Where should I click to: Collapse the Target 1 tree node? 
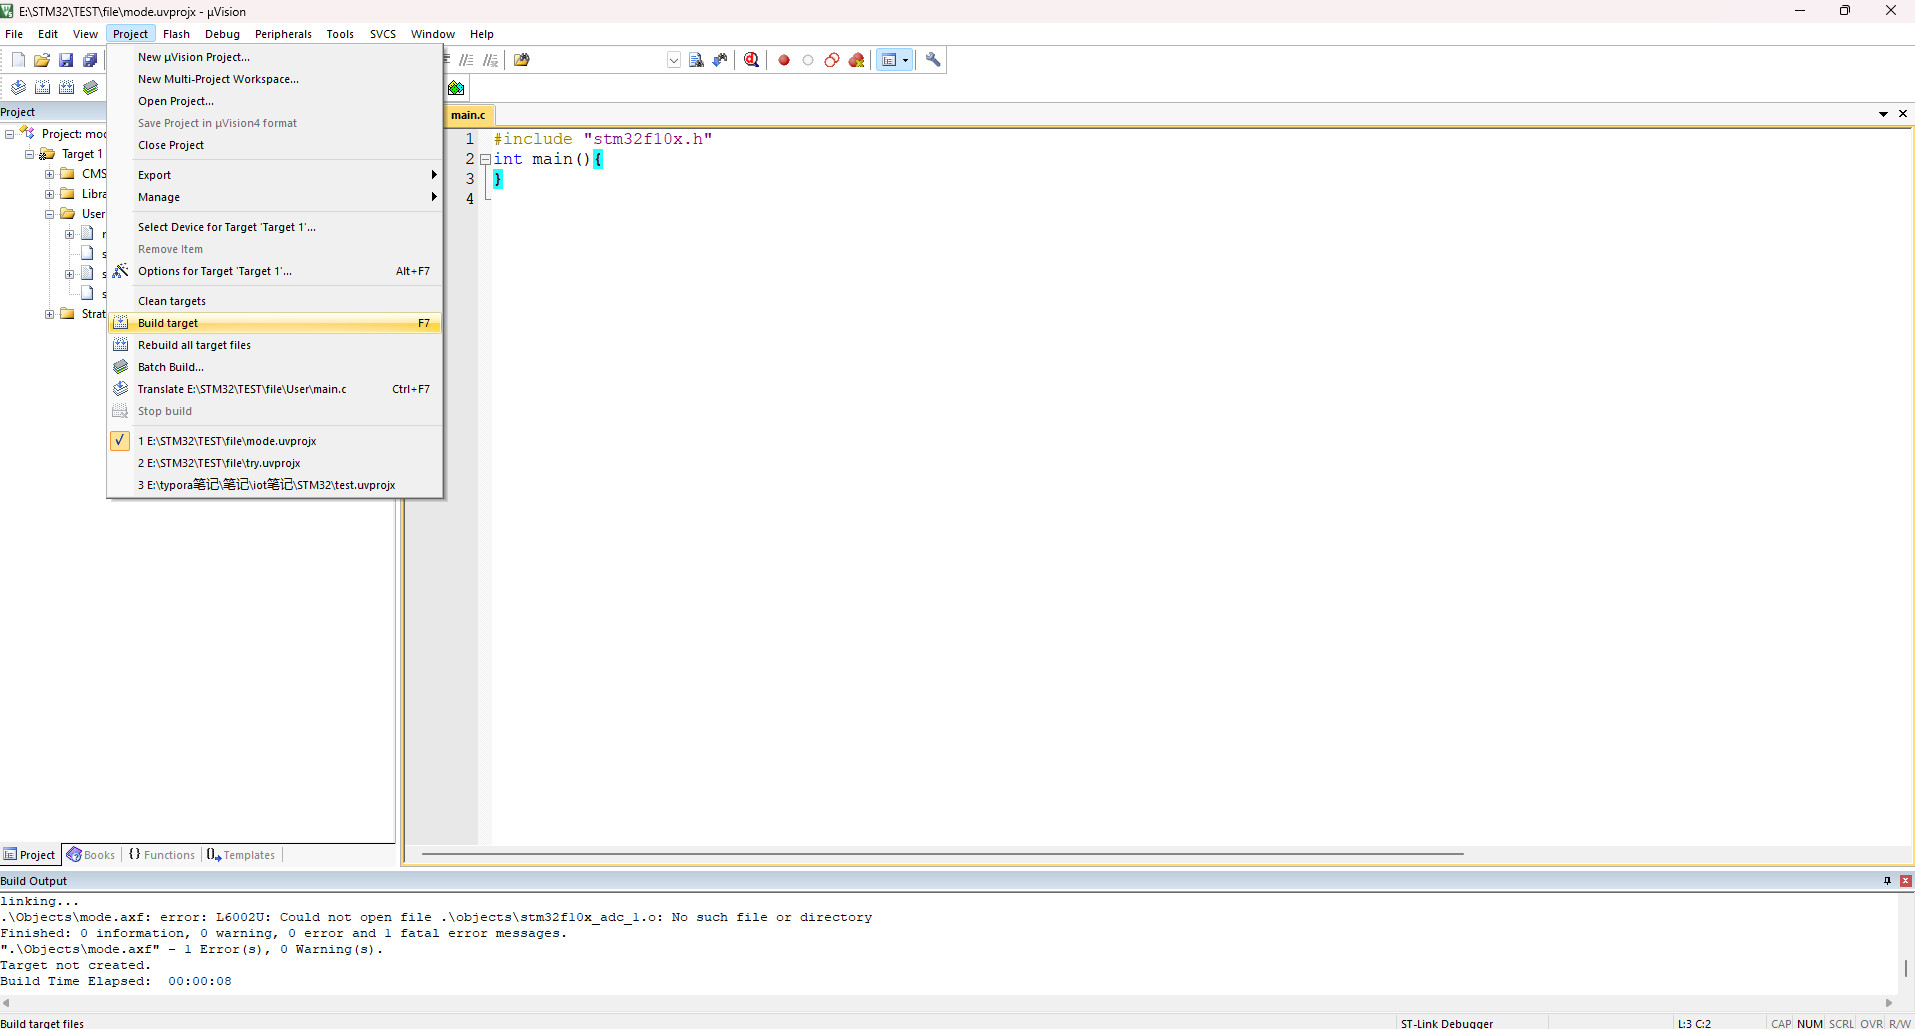click(x=29, y=154)
